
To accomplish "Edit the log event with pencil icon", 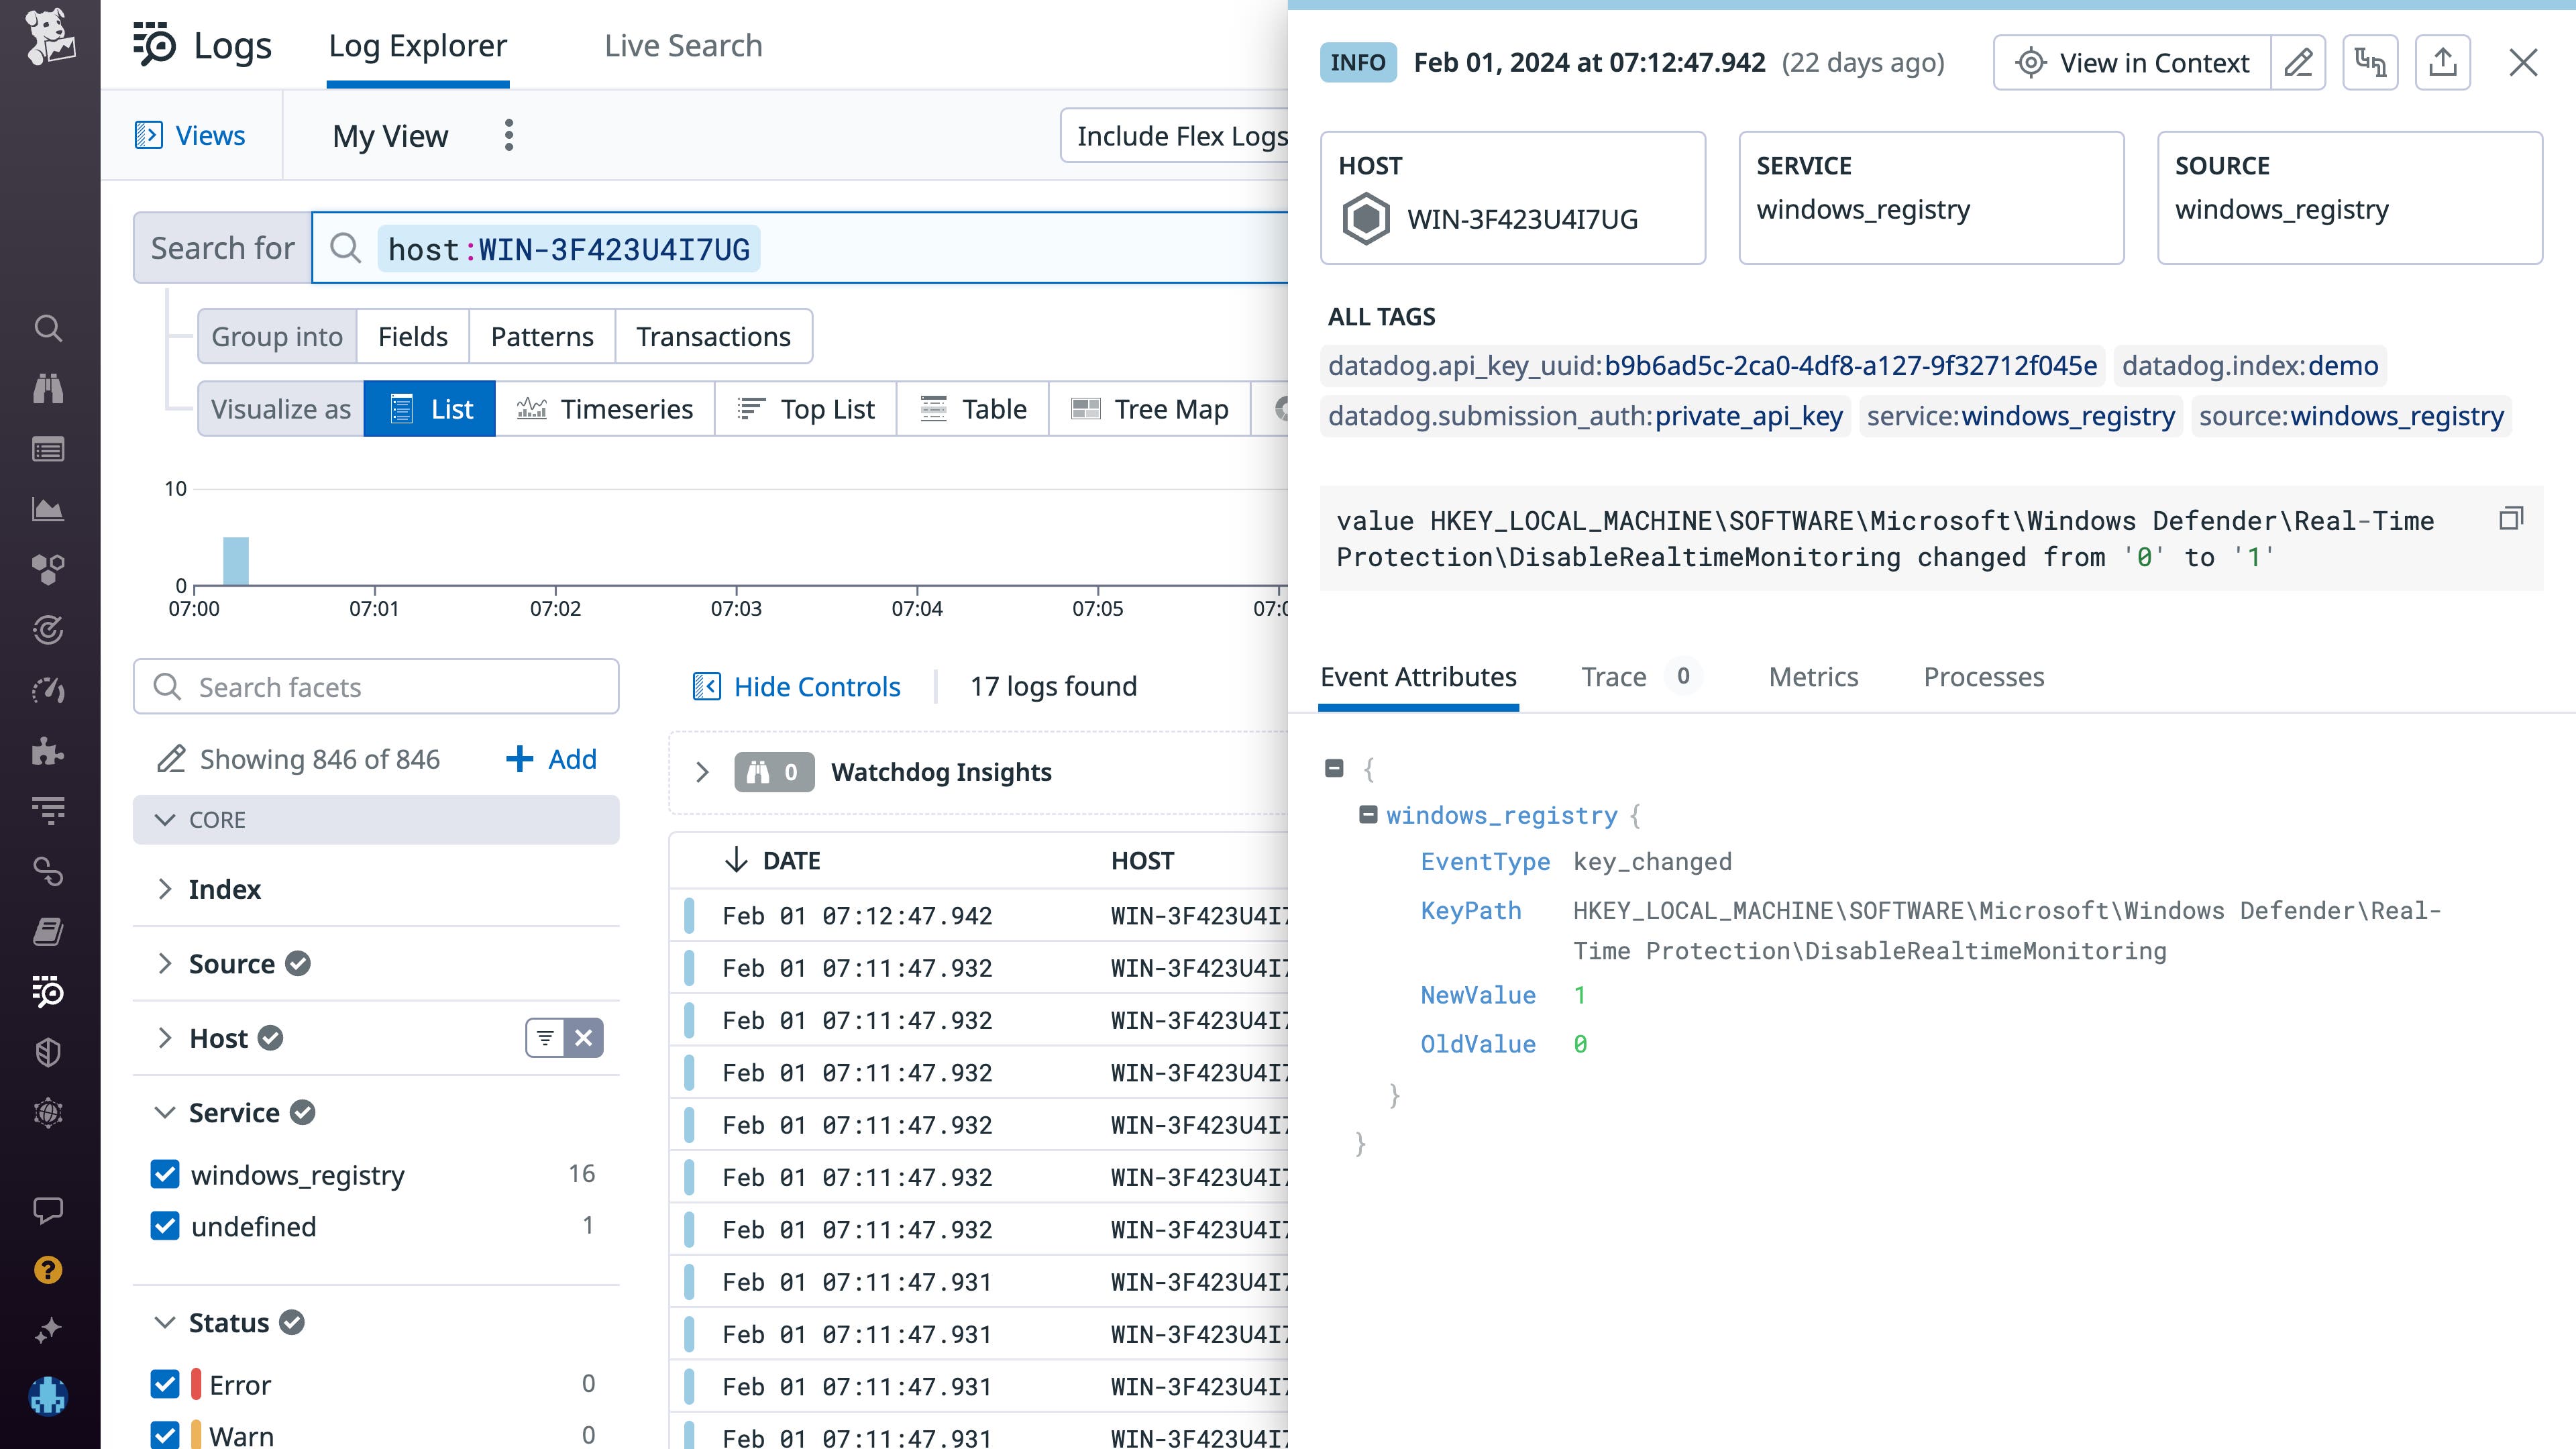I will tap(2298, 62).
